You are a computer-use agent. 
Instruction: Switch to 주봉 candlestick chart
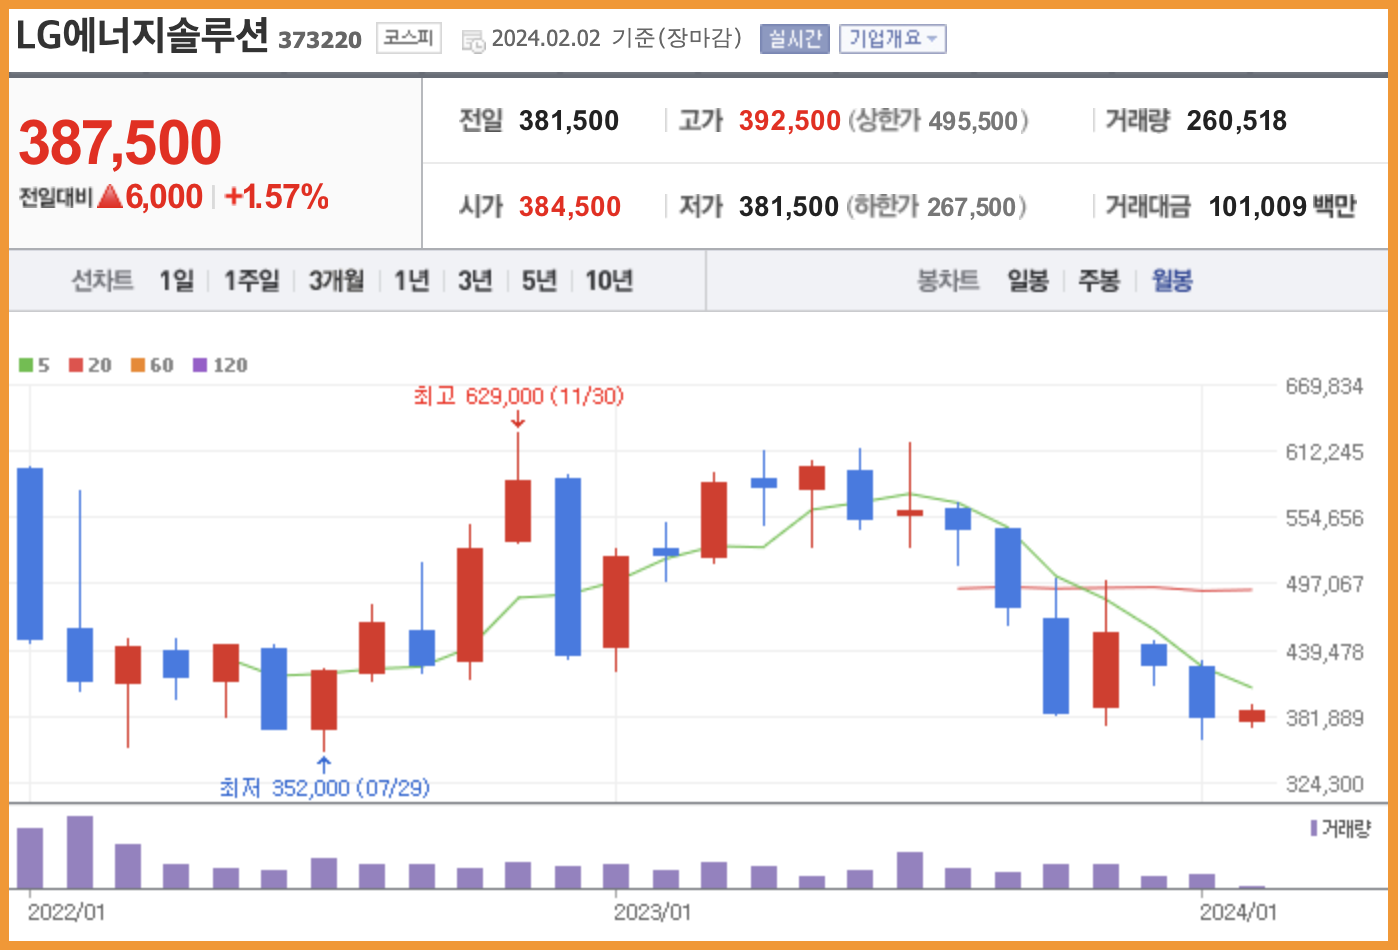point(1098,281)
